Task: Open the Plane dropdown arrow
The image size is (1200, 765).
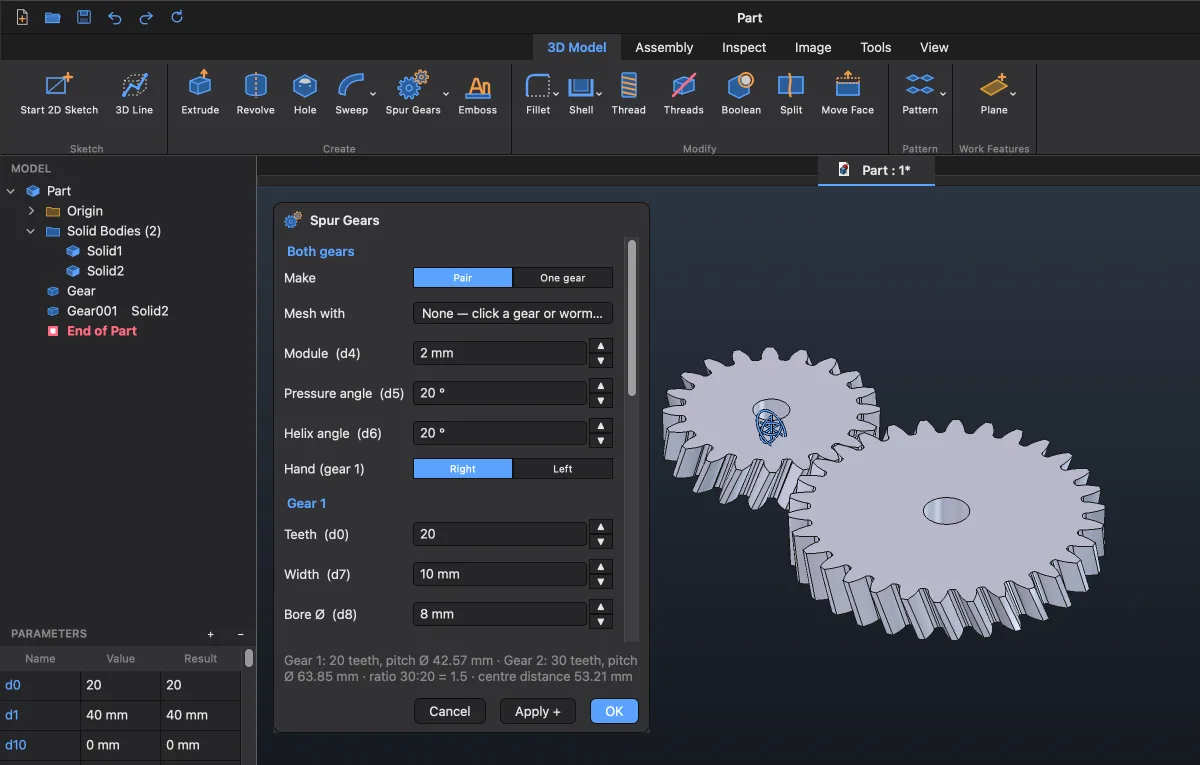Action: [1013, 94]
